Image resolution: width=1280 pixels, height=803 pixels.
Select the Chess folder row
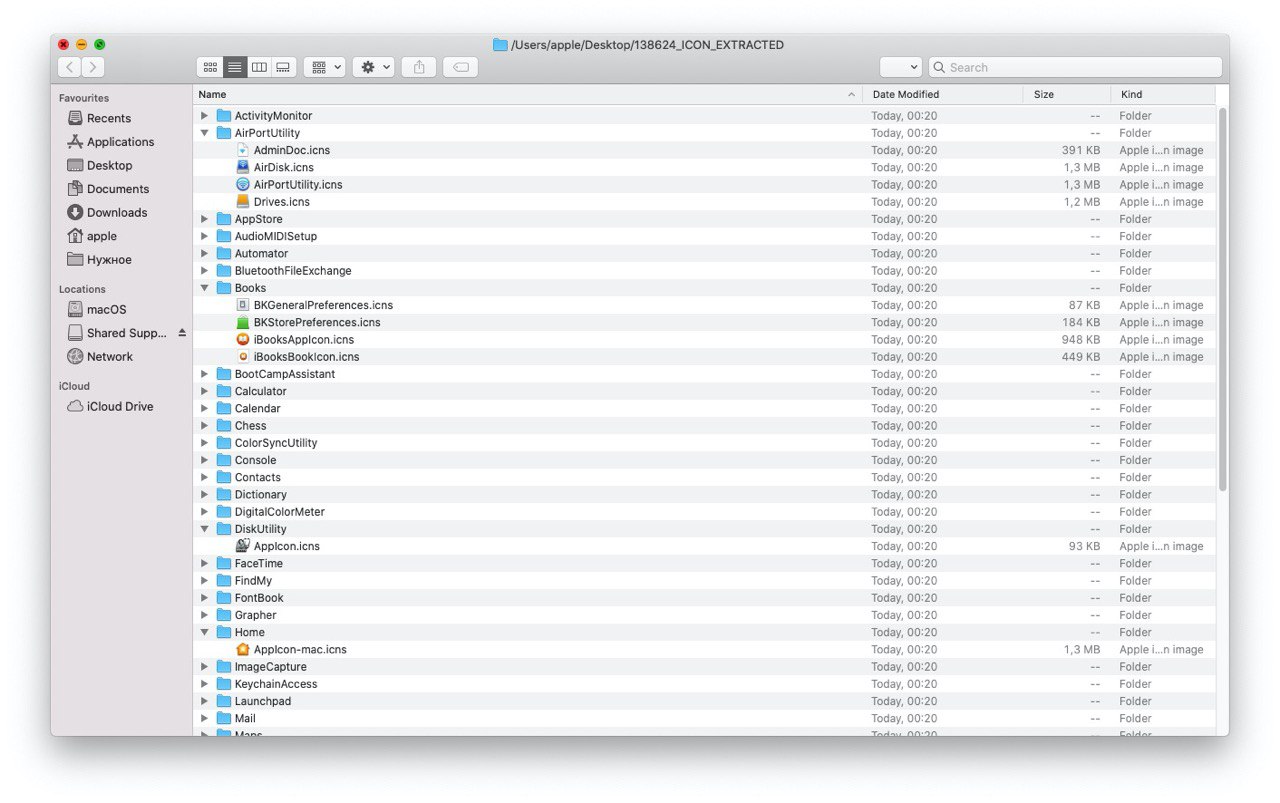click(704, 425)
